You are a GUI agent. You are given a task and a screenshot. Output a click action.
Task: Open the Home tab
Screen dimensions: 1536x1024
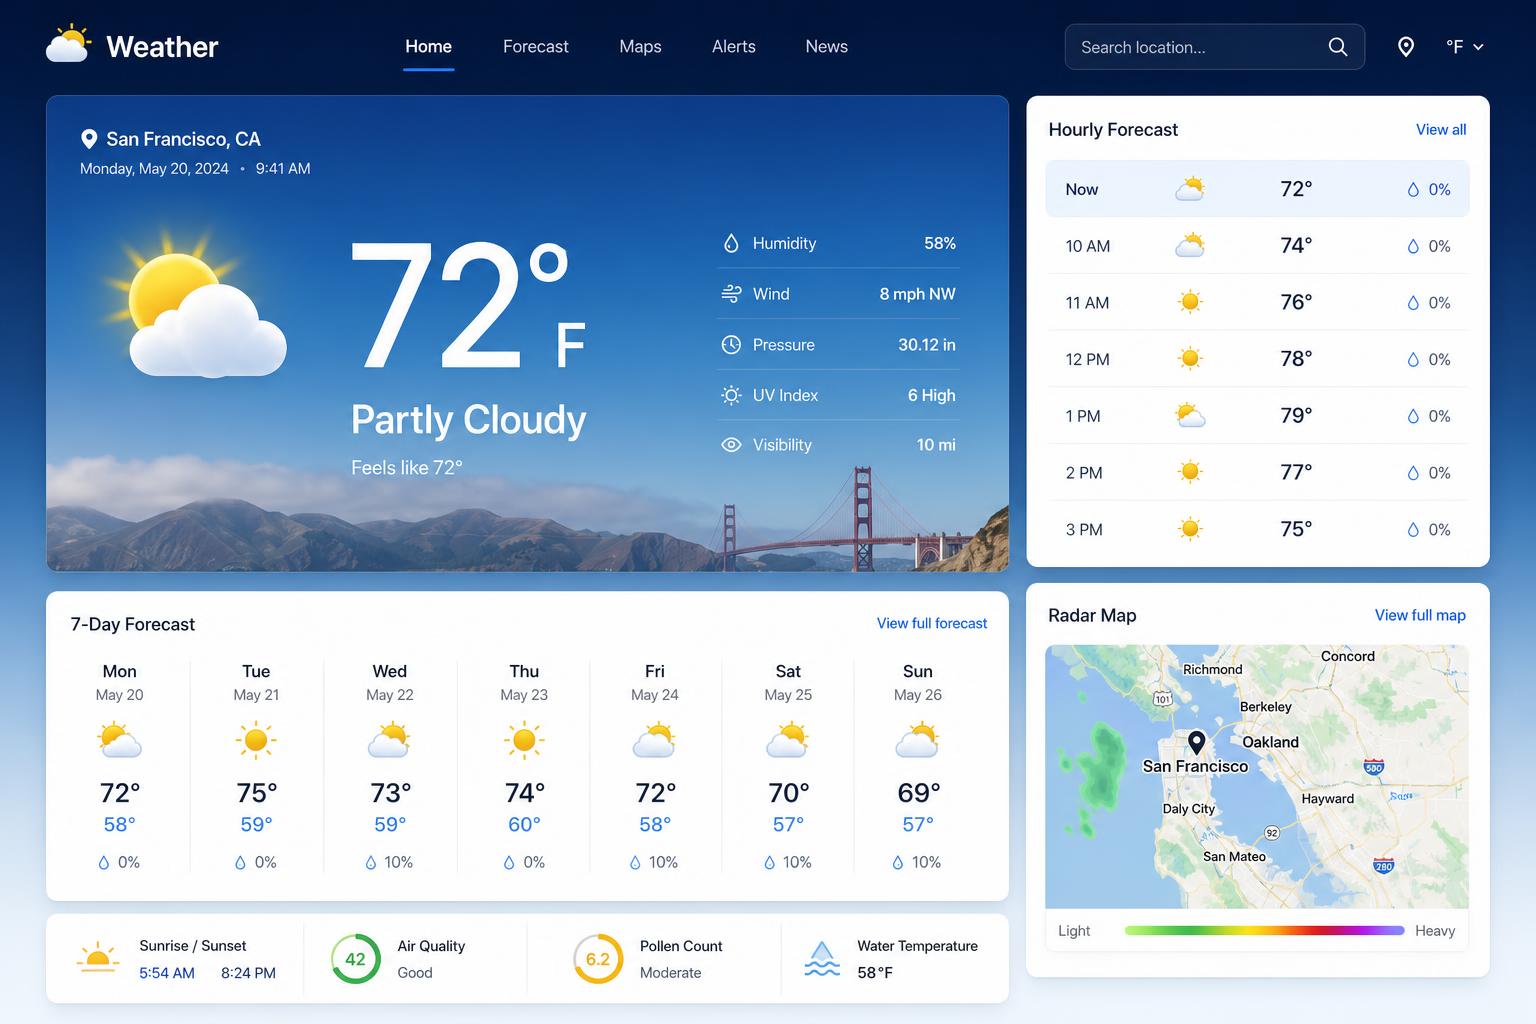(428, 47)
